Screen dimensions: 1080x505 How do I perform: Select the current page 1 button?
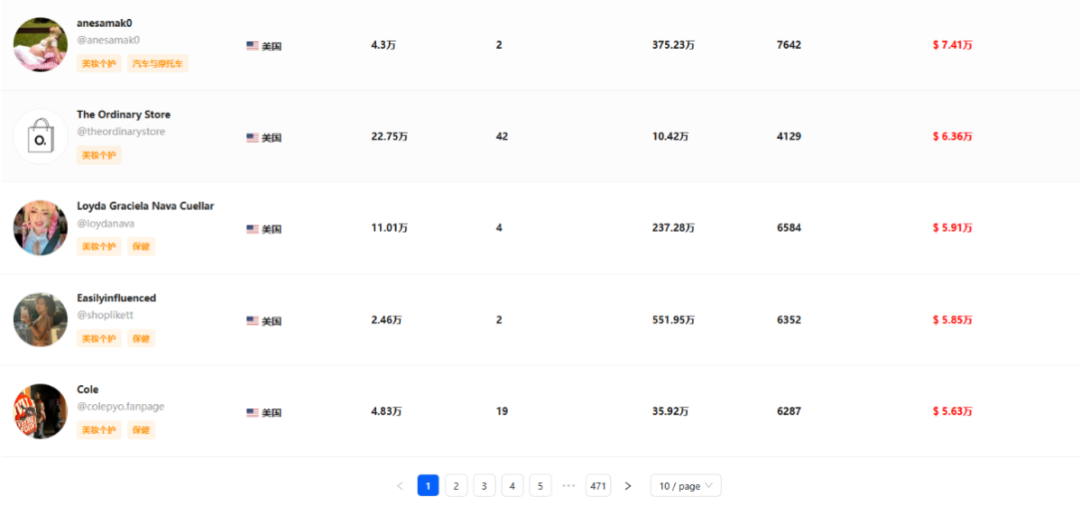tap(428, 486)
